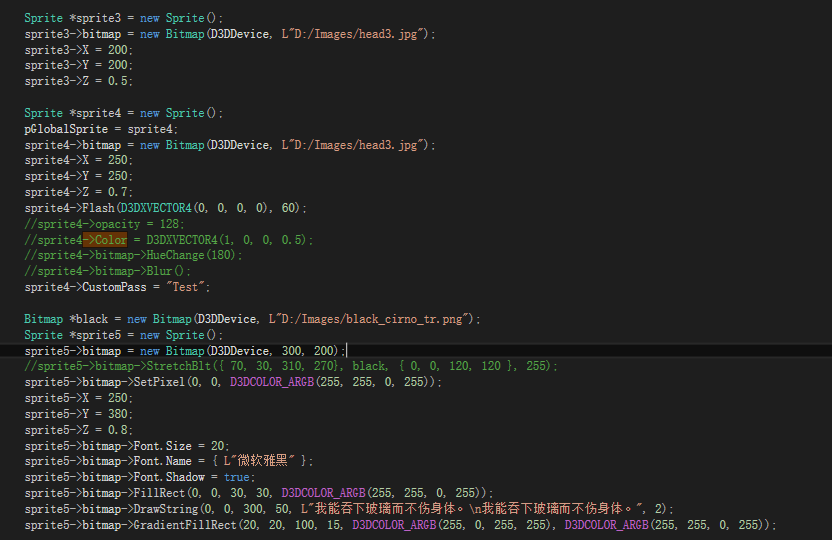Click the sprite4 bitmap head3.jpg assignment line
Image resolution: width=832 pixels, height=540 pixels.
click(x=230, y=145)
